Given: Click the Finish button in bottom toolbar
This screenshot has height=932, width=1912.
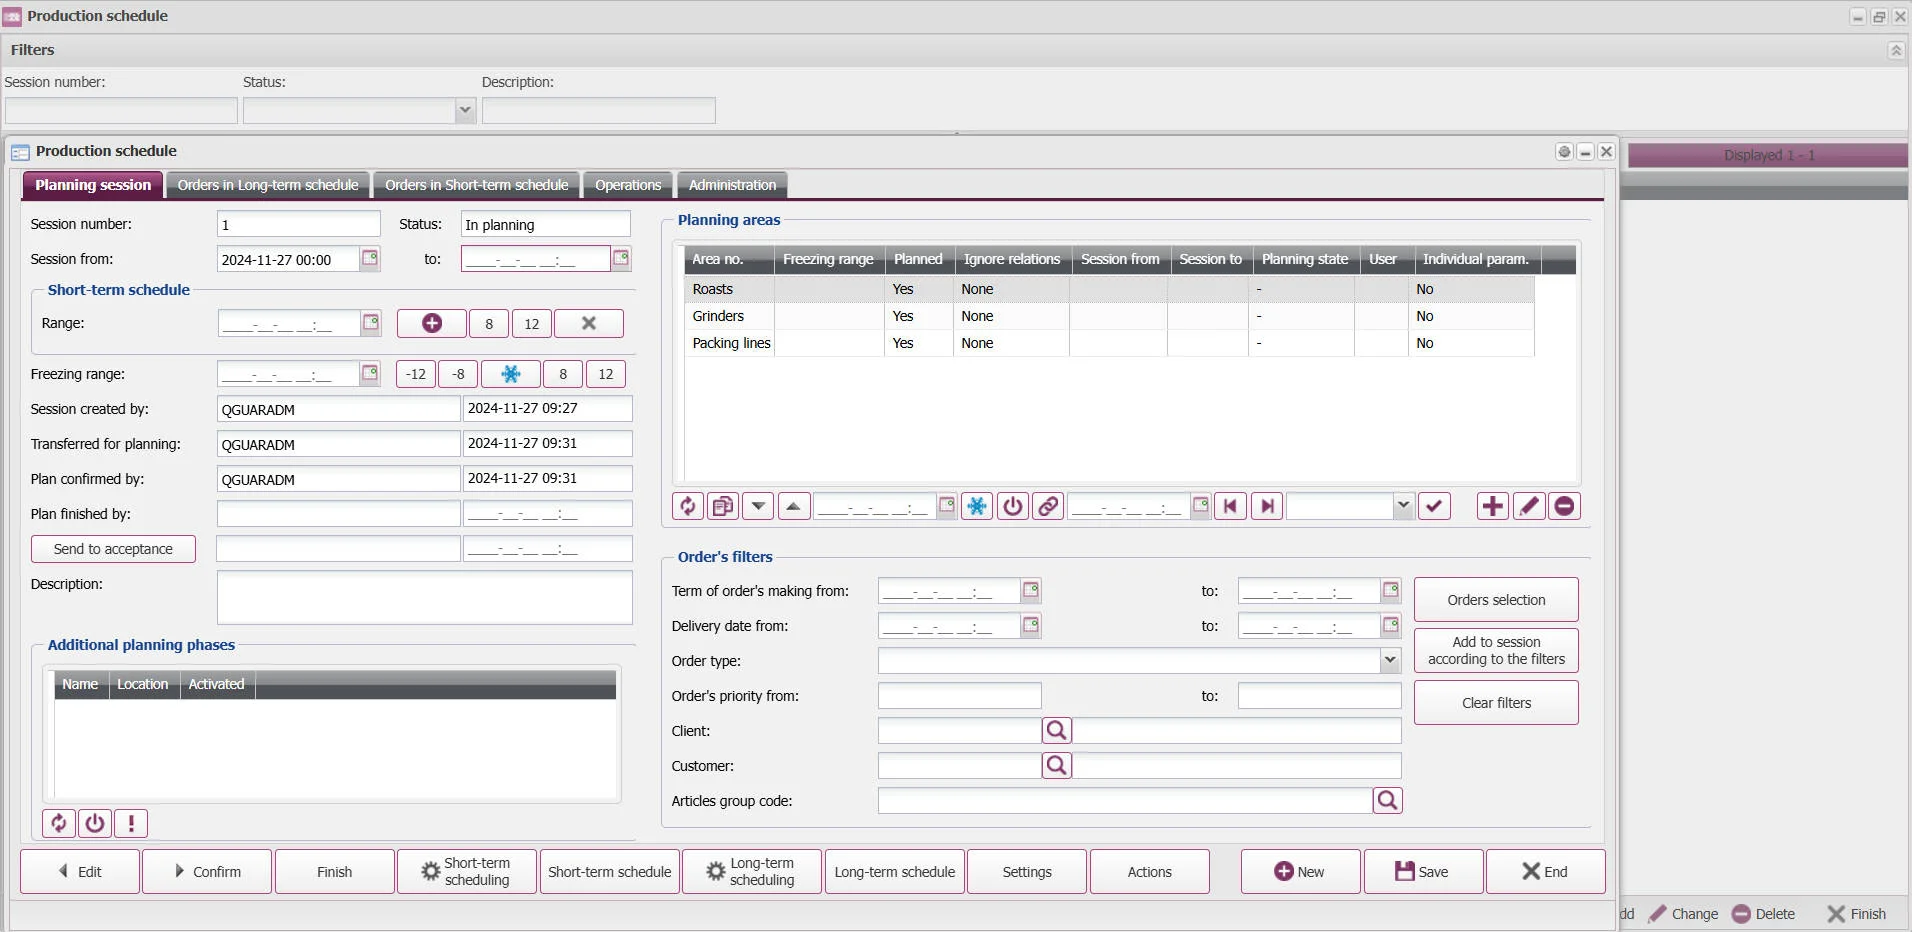Looking at the screenshot, I should [x=334, y=871].
